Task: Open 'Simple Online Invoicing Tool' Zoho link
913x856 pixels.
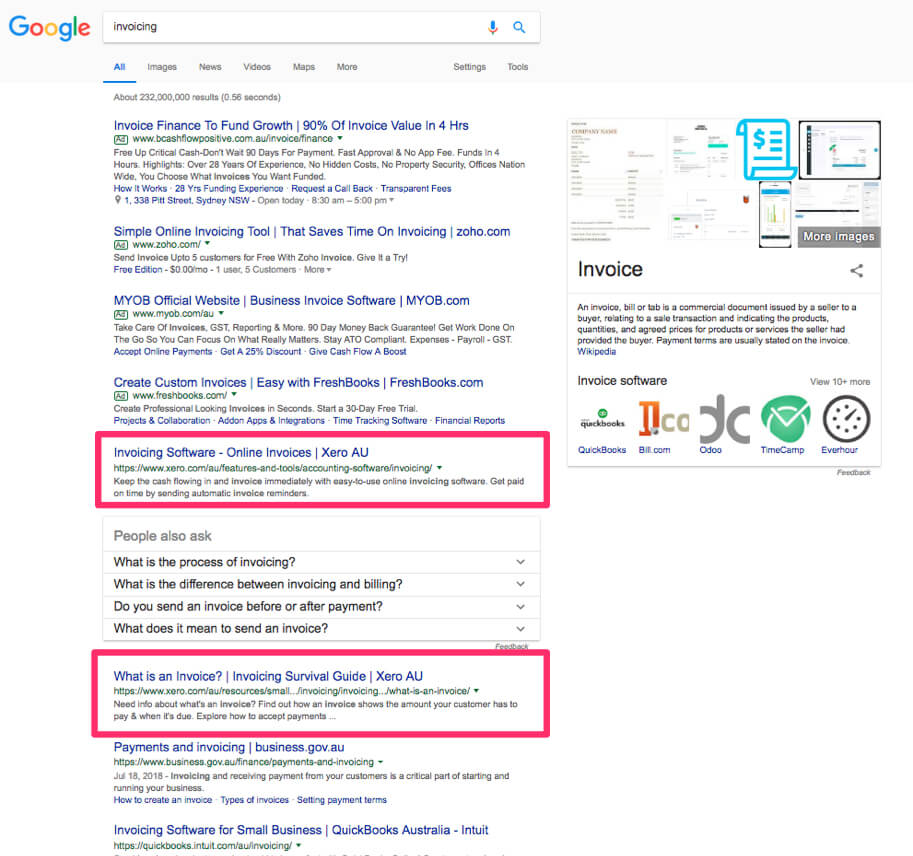Action: pyautogui.click(x=312, y=231)
